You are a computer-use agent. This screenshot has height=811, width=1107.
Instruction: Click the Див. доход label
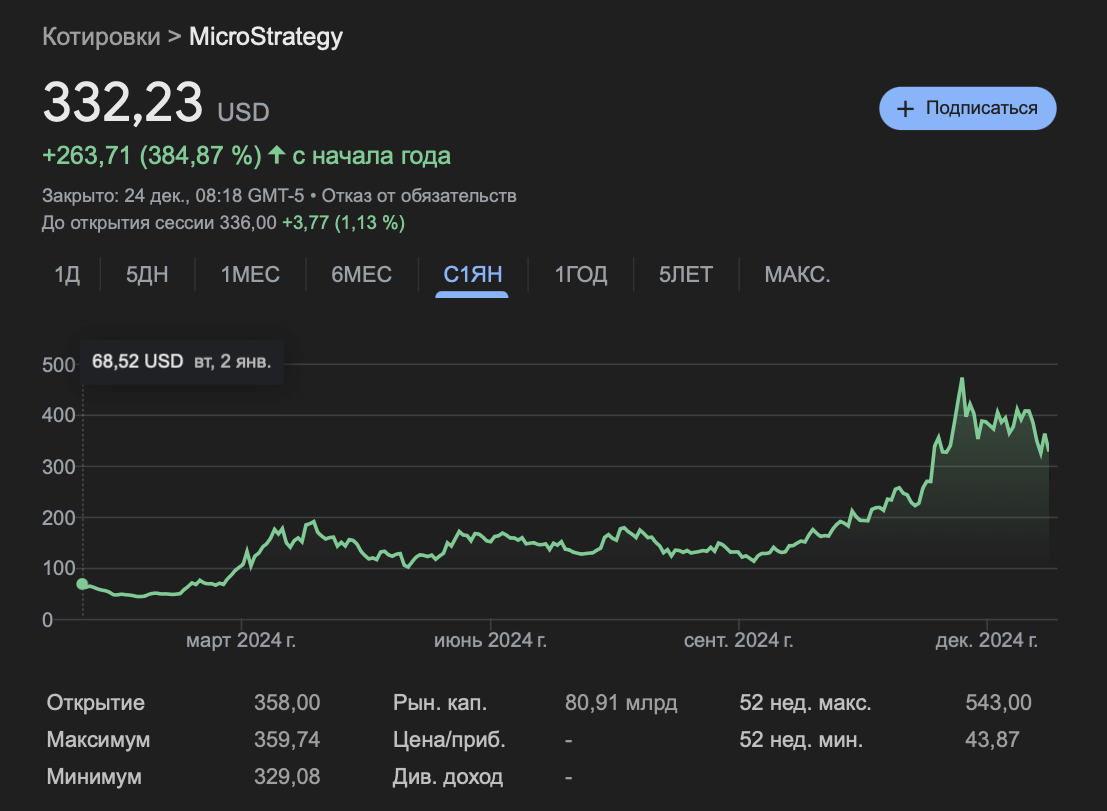448,777
